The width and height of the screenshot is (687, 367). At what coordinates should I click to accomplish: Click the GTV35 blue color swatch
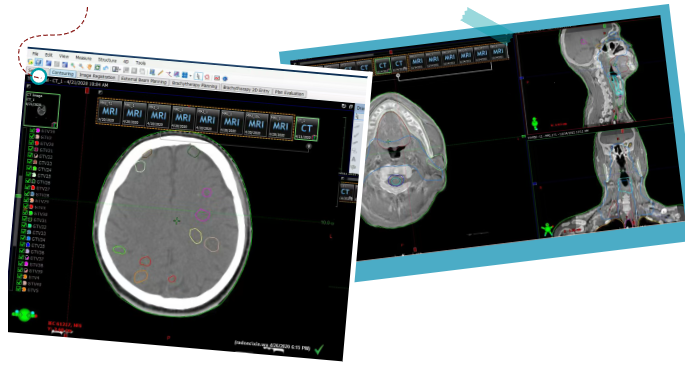pyautogui.click(x=28, y=245)
